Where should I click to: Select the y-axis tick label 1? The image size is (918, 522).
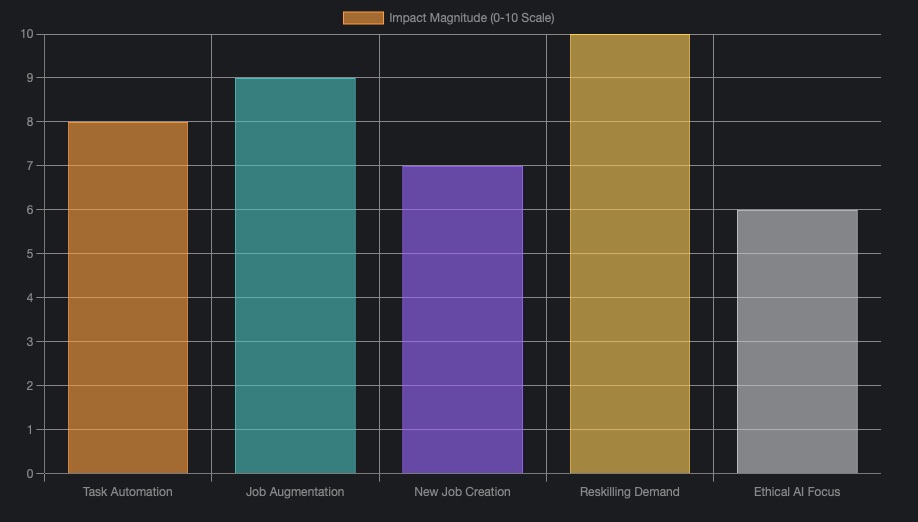pos(29,430)
